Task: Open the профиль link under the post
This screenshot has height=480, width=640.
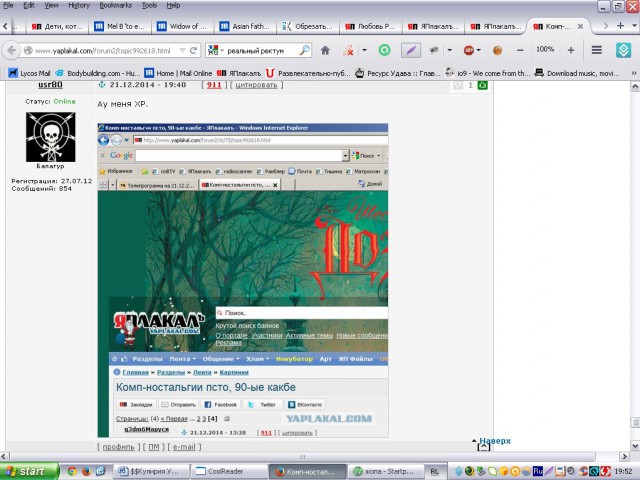Action: pyautogui.click(x=118, y=447)
